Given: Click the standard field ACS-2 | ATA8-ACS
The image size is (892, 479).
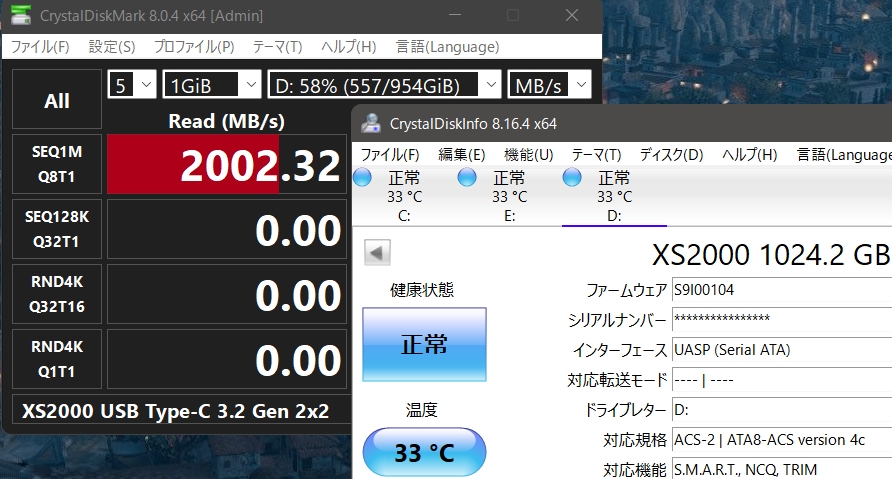Looking at the screenshot, I should [782, 440].
